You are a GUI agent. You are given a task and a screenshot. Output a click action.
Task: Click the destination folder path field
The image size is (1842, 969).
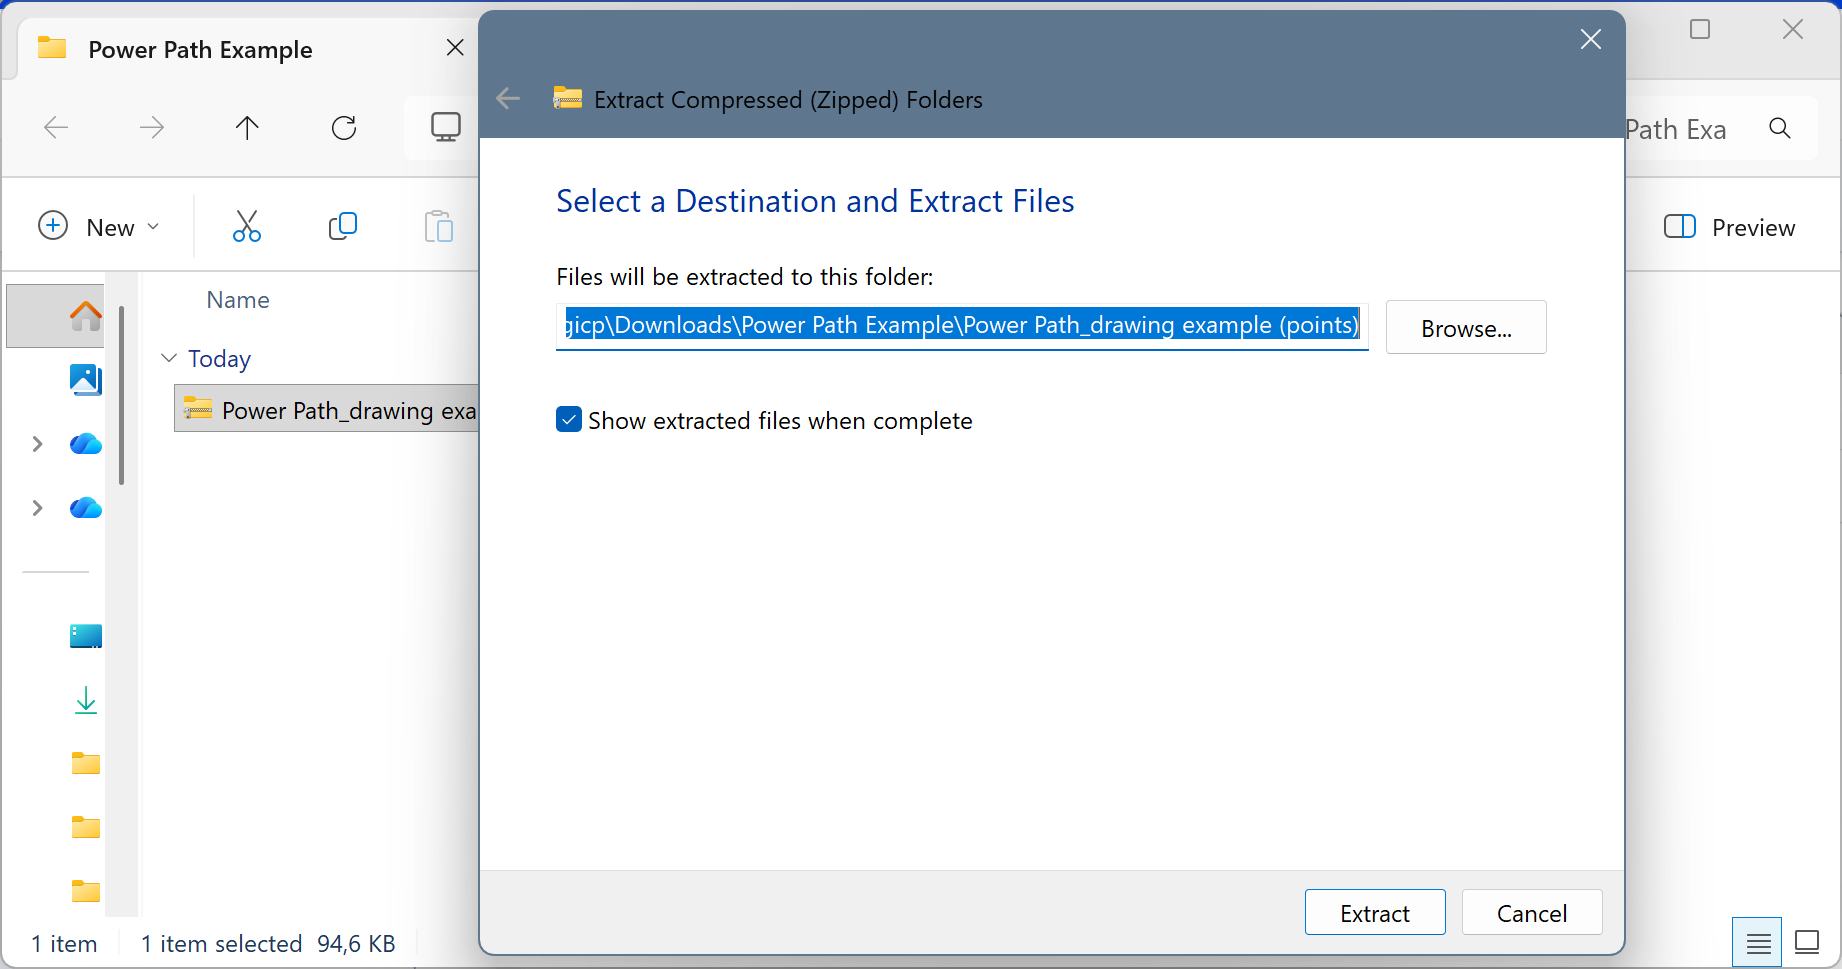coord(960,326)
